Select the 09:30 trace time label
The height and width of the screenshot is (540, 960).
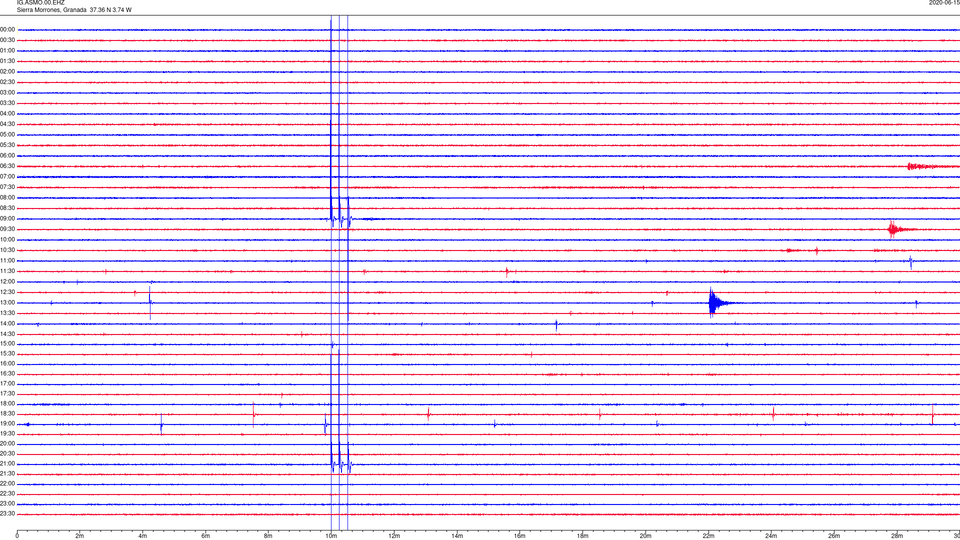pyautogui.click(x=7, y=229)
